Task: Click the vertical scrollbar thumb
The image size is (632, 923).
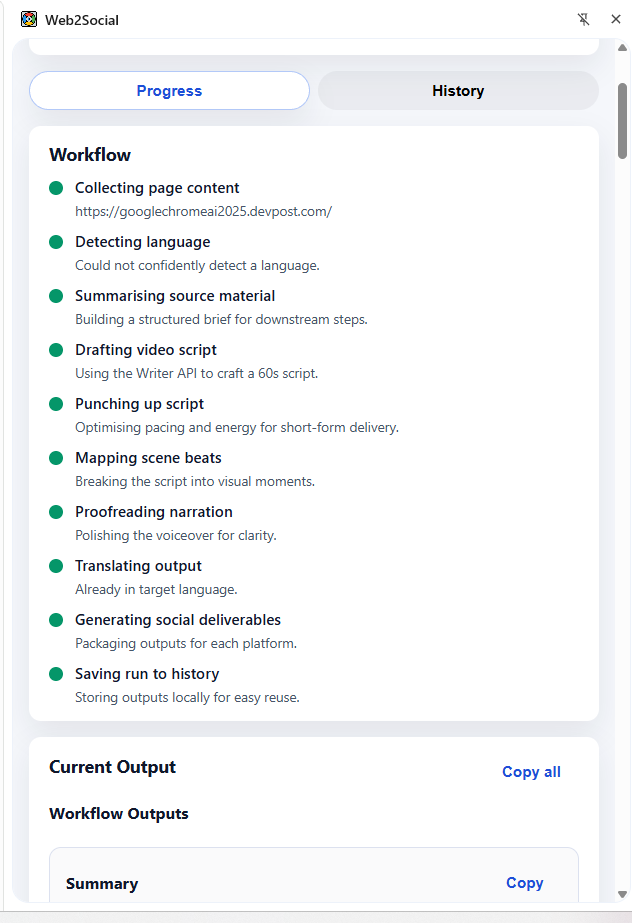Action: point(623,121)
